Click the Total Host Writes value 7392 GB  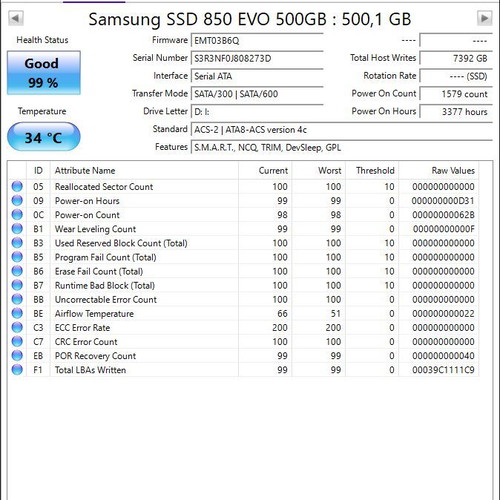click(x=456, y=58)
